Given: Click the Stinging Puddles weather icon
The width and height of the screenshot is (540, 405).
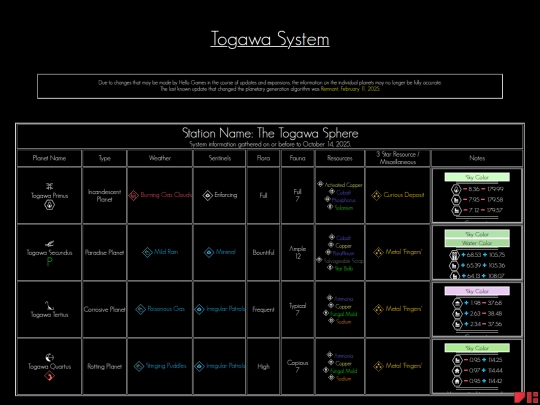Looking at the screenshot, I should [139, 366].
